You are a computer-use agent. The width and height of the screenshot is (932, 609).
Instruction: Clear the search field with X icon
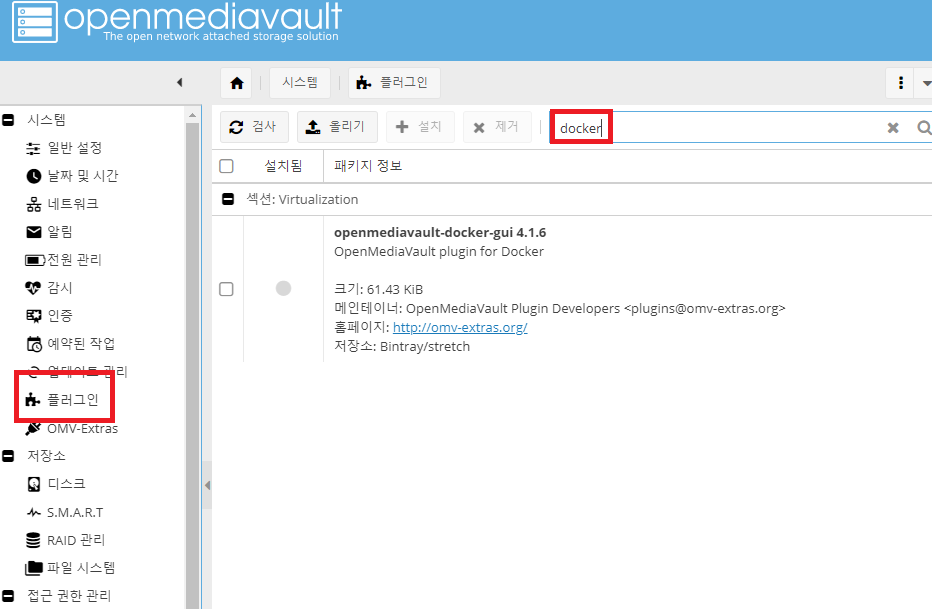(893, 128)
